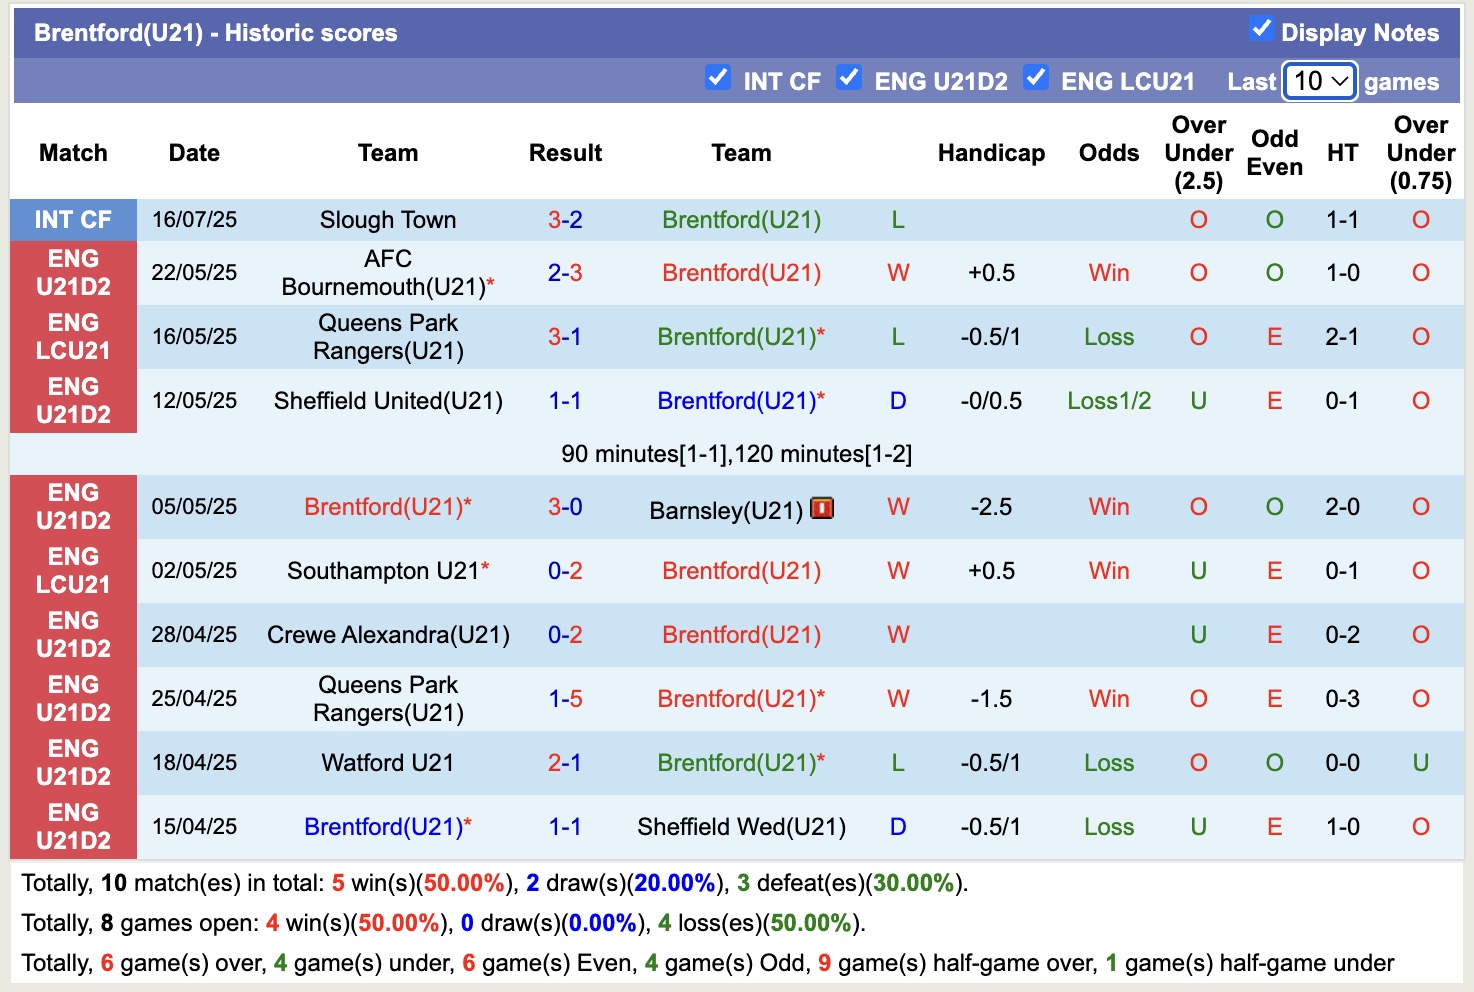Select Brentford(U21) in the 16/07/25 row
The height and width of the screenshot is (992, 1474).
pyautogui.click(x=740, y=219)
